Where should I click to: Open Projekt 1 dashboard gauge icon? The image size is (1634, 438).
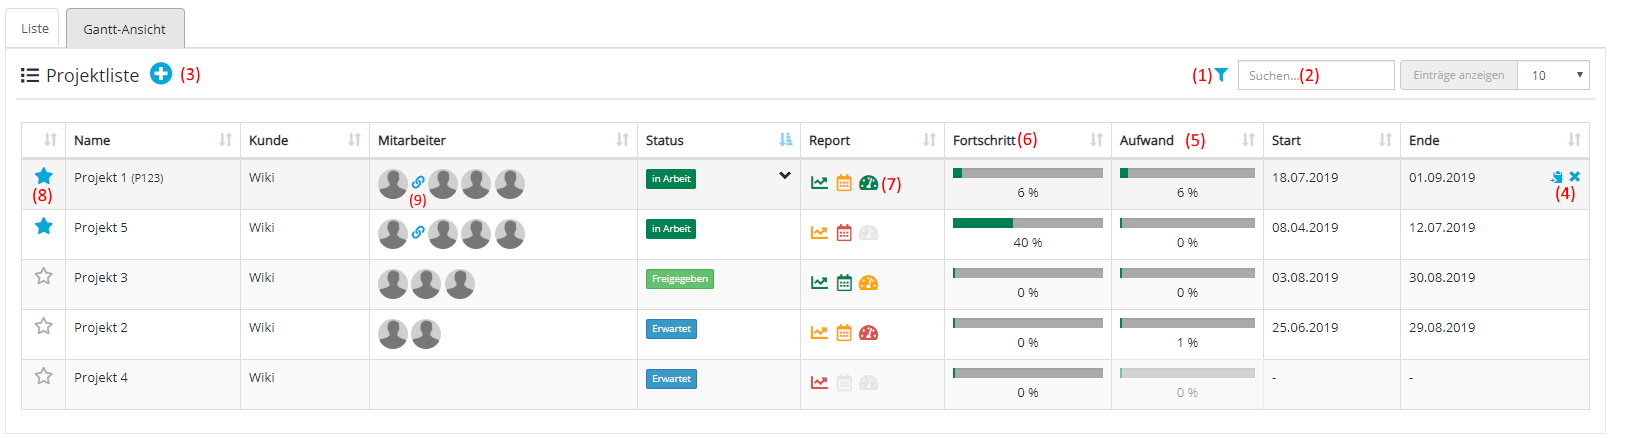pyautogui.click(x=868, y=183)
